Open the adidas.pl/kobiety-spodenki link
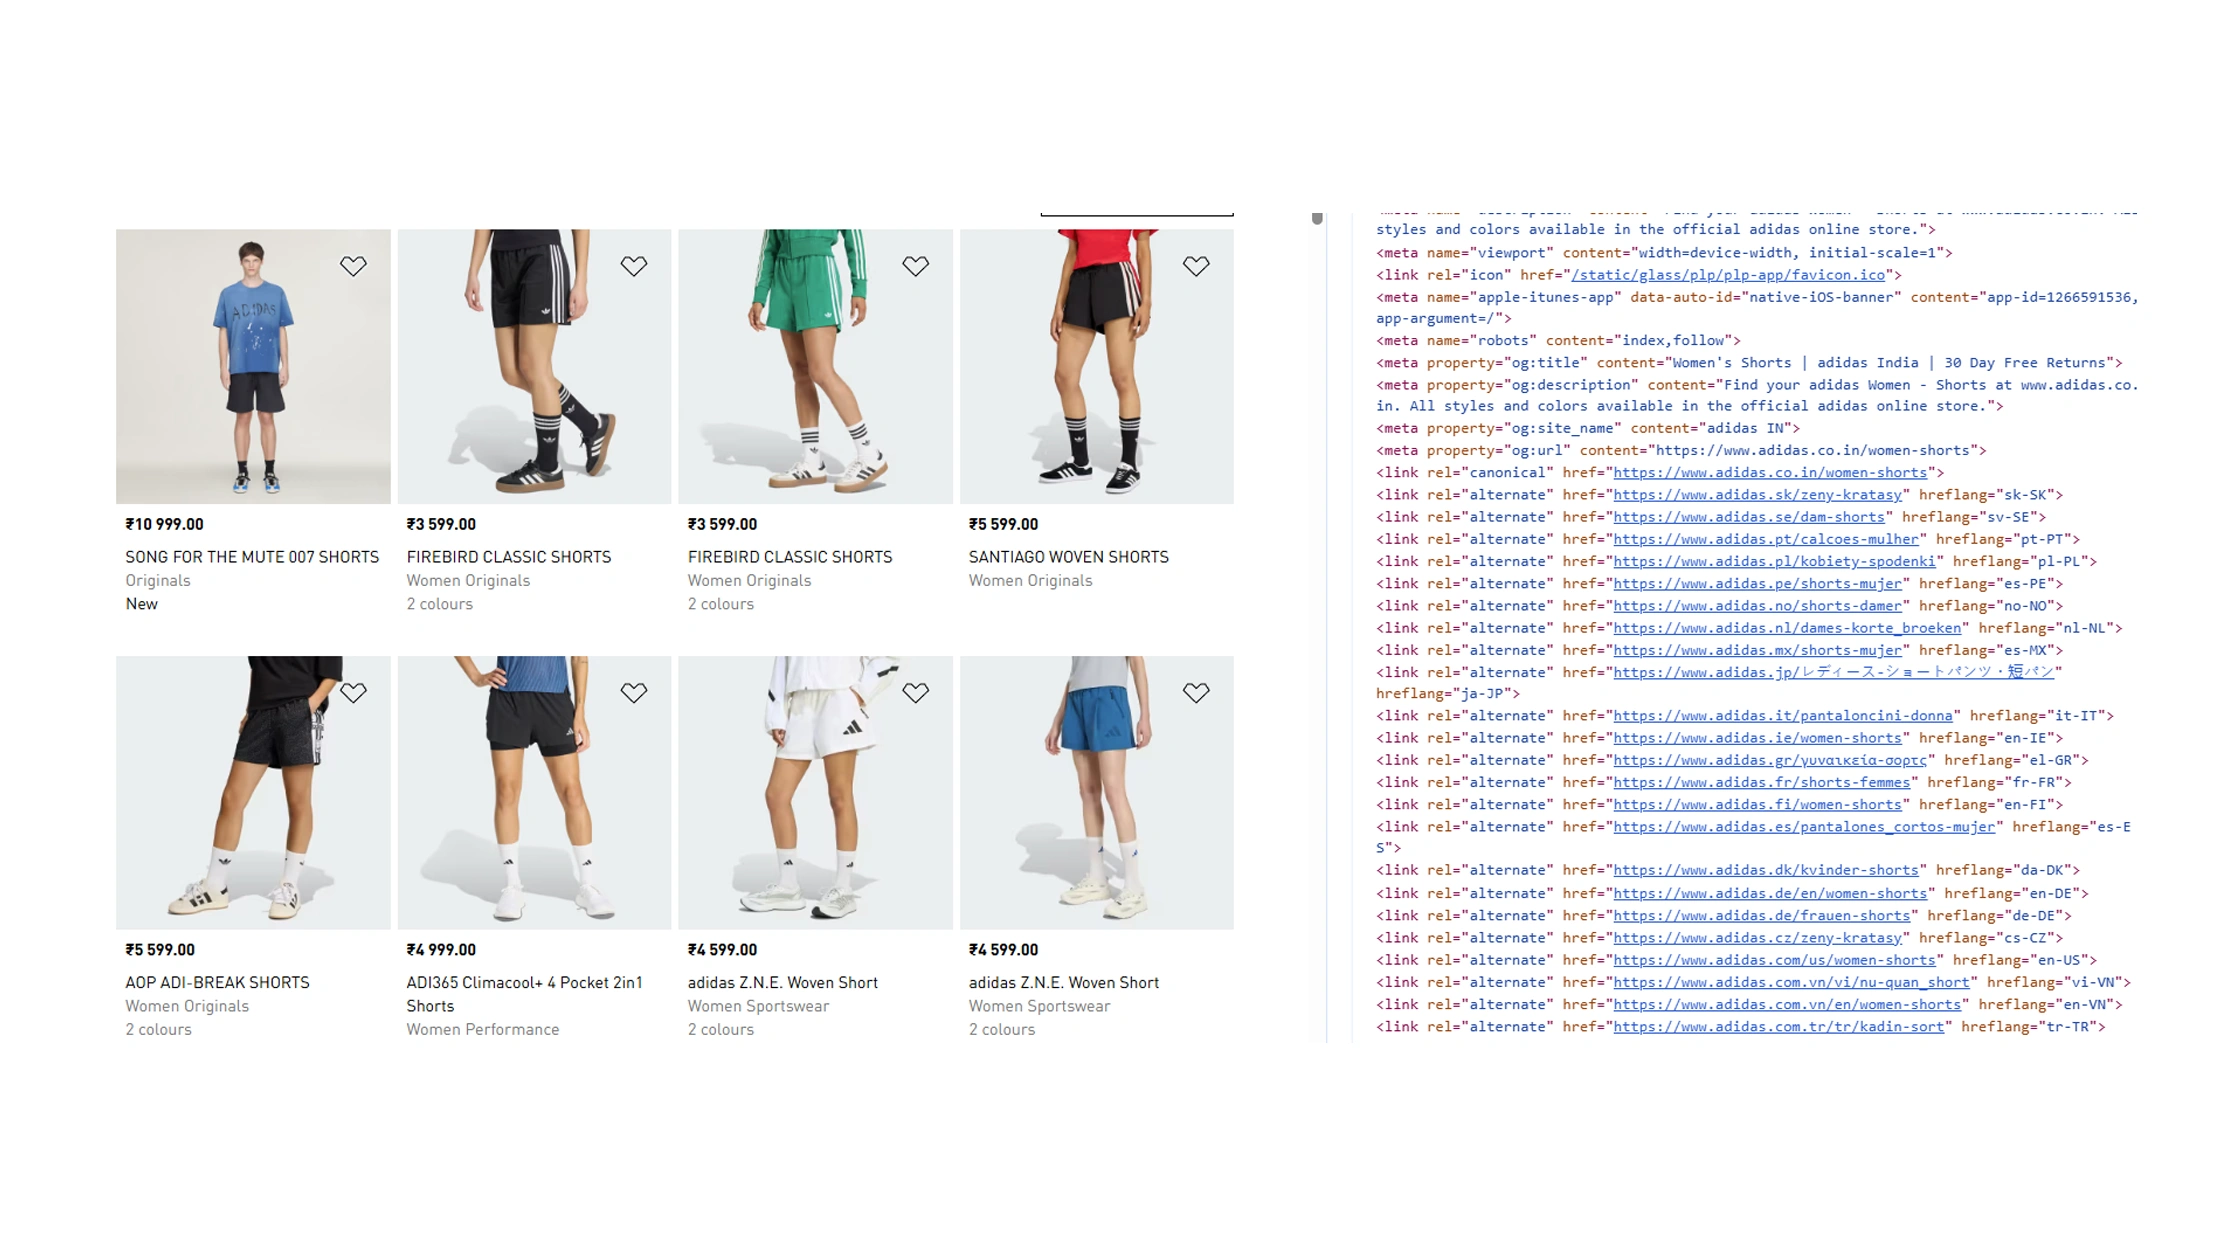Image resolution: width=2223 pixels, height=1257 pixels. point(1773,562)
